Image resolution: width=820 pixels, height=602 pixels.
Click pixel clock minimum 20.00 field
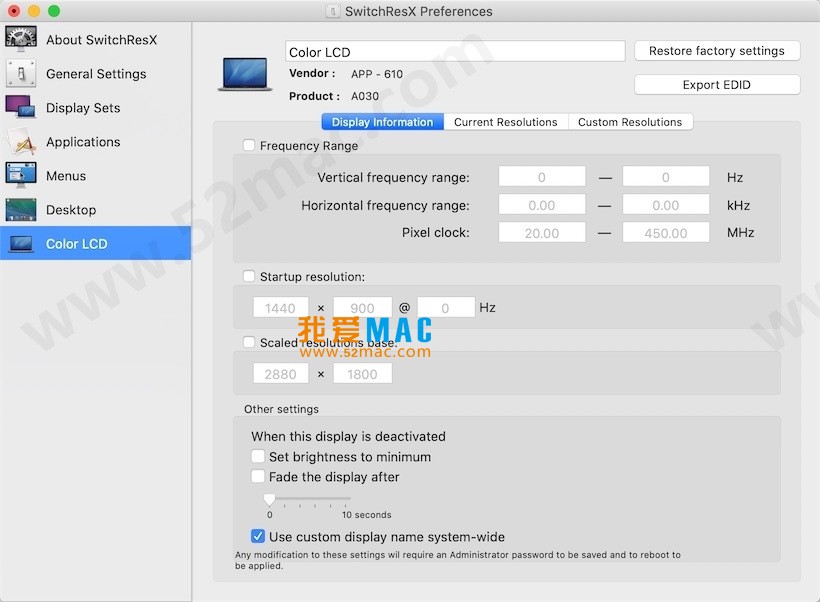pyautogui.click(x=542, y=232)
